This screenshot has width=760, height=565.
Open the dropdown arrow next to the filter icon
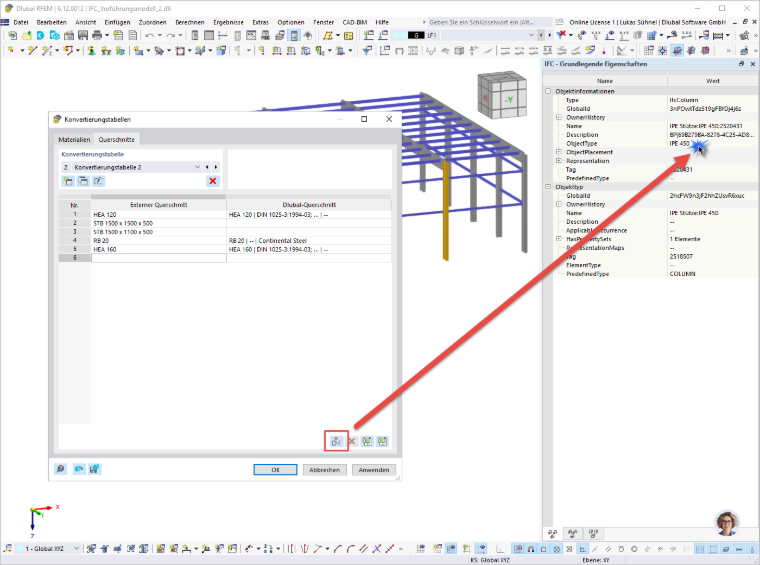pyautogui.click(x=570, y=35)
